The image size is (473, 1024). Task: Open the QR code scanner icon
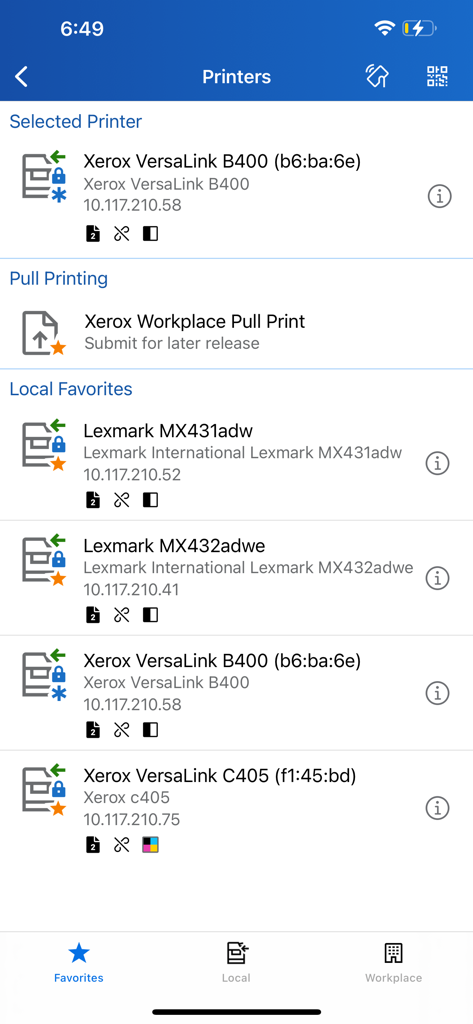pos(438,76)
